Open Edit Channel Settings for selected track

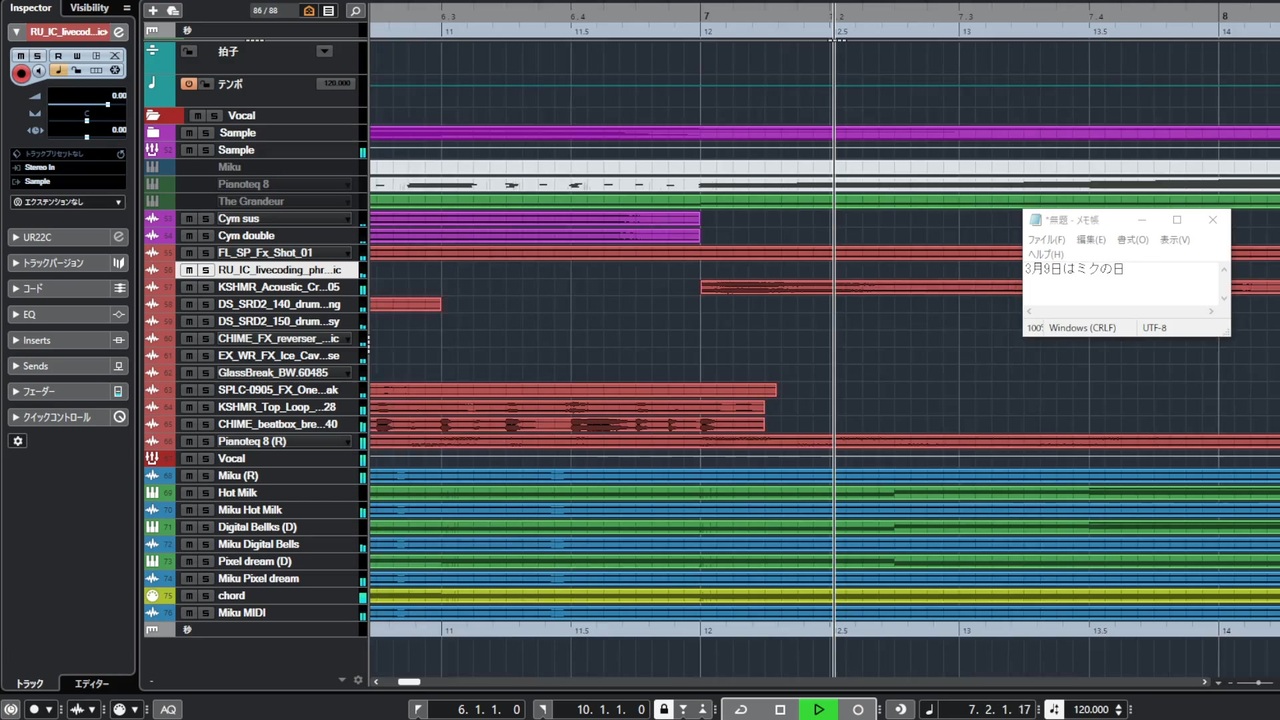(x=118, y=32)
